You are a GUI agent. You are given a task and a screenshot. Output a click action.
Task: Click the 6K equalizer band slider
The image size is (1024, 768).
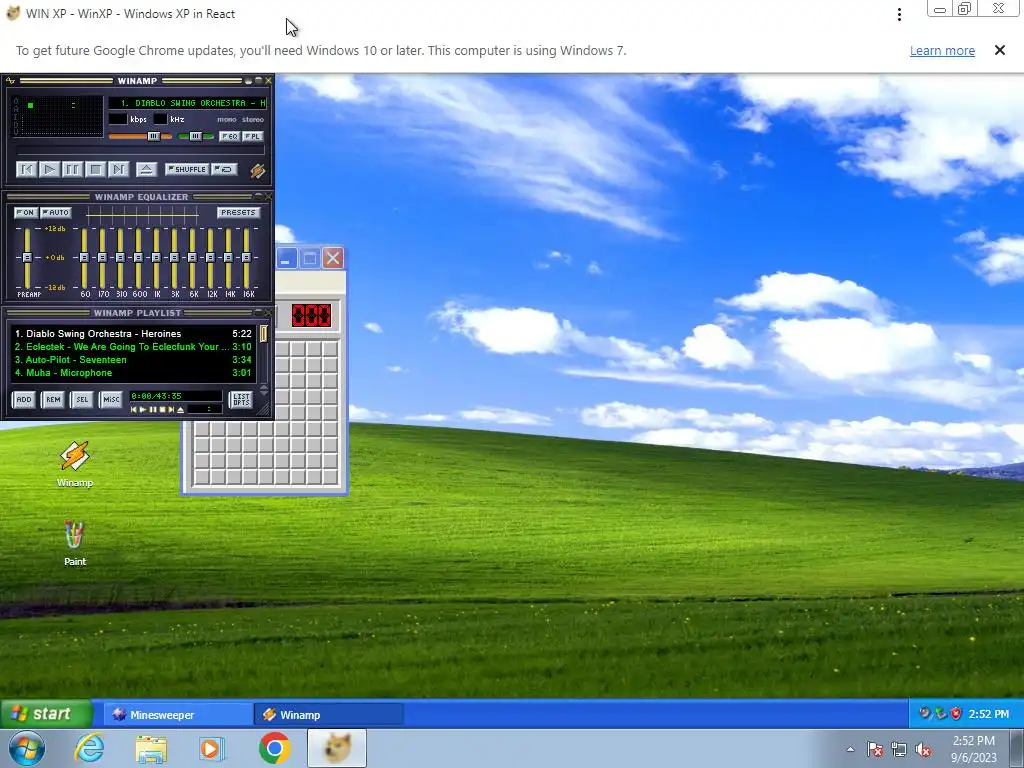point(192,258)
